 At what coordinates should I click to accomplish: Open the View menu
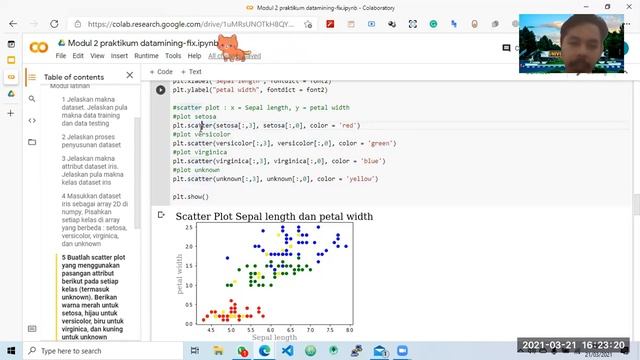coord(97,56)
